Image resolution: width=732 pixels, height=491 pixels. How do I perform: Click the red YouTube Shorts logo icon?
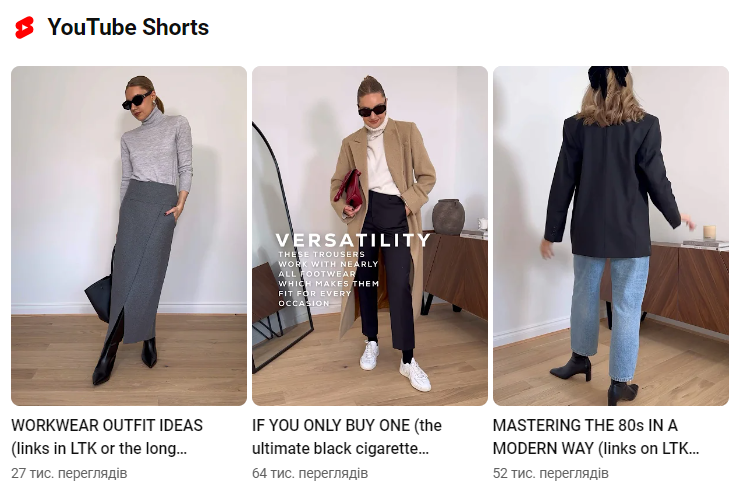pyautogui.click(x=24, y=28)
